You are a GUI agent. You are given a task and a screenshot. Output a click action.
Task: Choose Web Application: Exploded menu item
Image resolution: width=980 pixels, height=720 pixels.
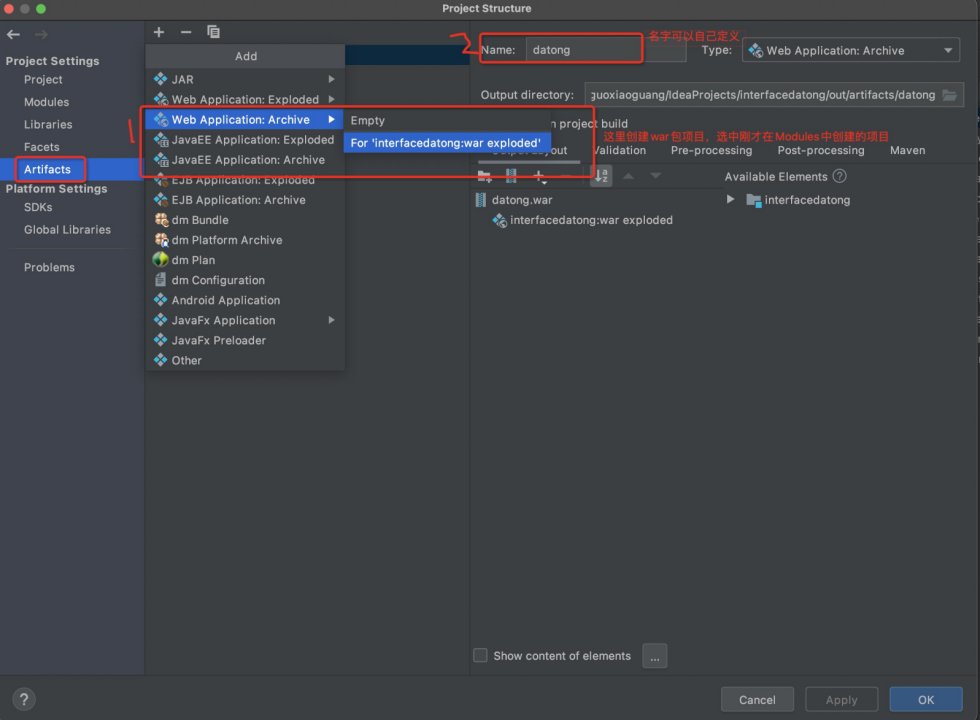[x=245, y=99]
